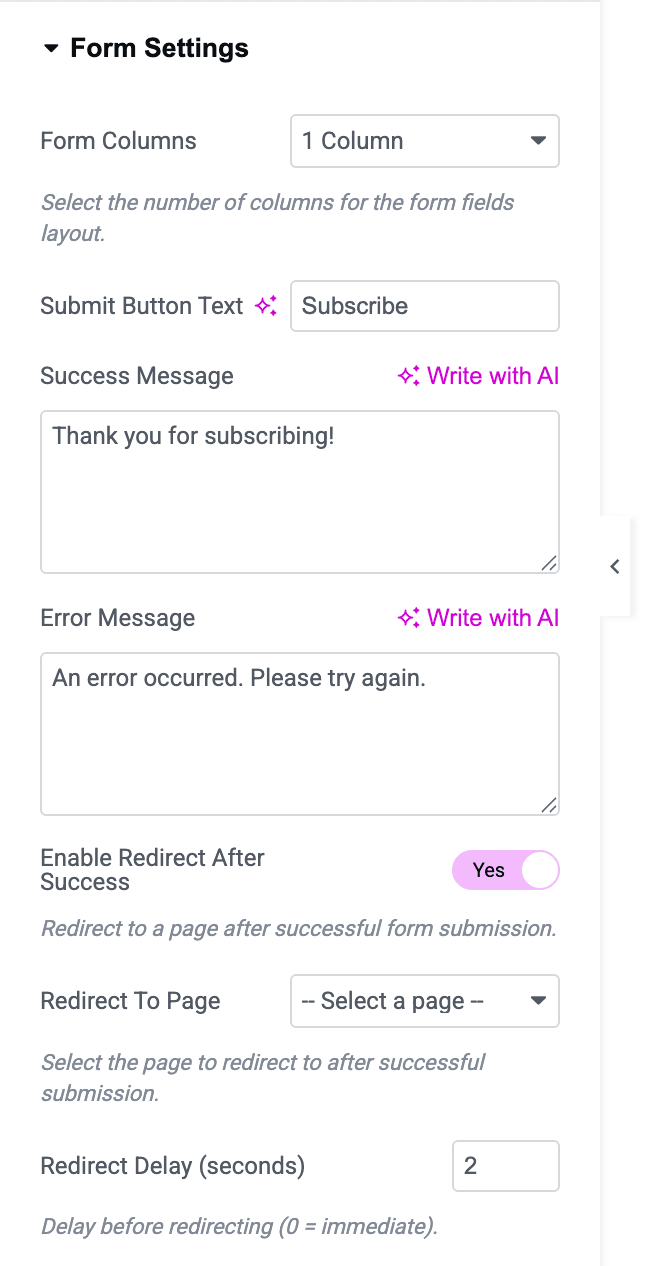Screen dimensions: 656x1266
Task: Click the Form Settings heading label
Action: pyautogui.click(x=158, y=47)
